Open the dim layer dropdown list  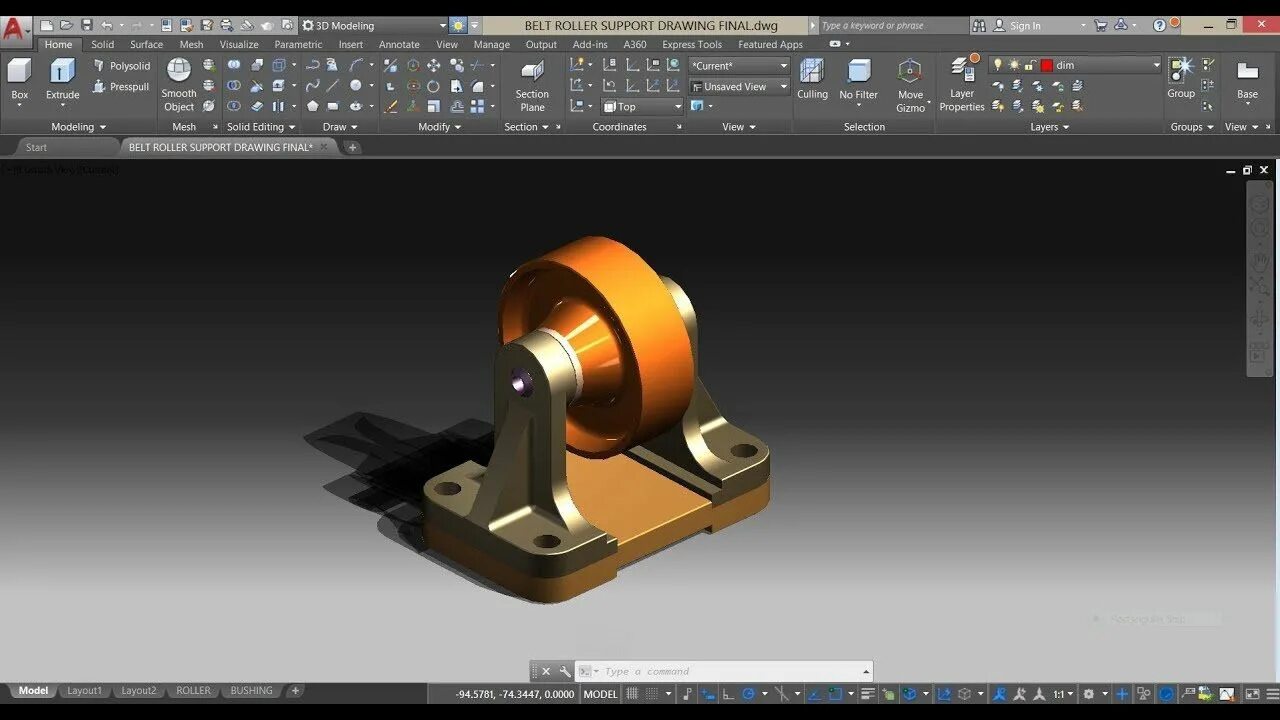(1076, 65)
